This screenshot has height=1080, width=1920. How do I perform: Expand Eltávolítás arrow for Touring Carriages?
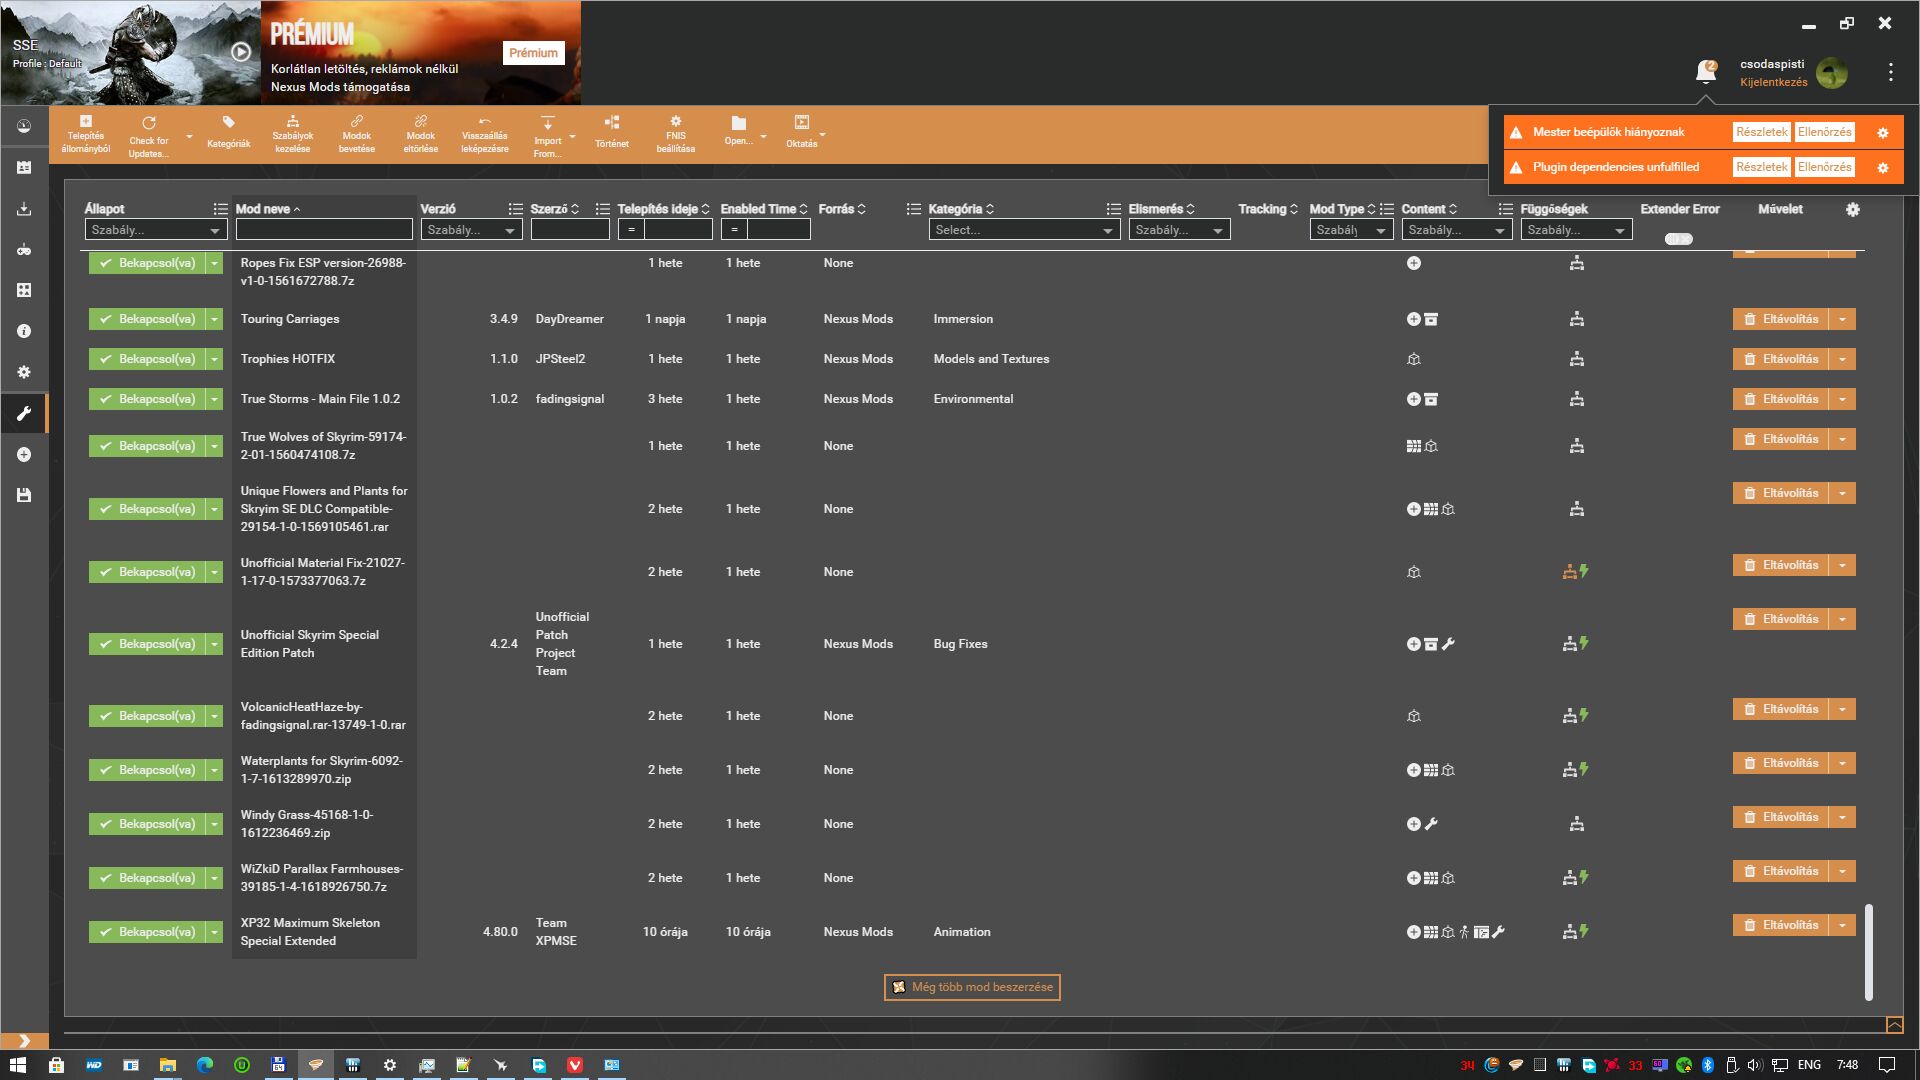[1842, 319]
